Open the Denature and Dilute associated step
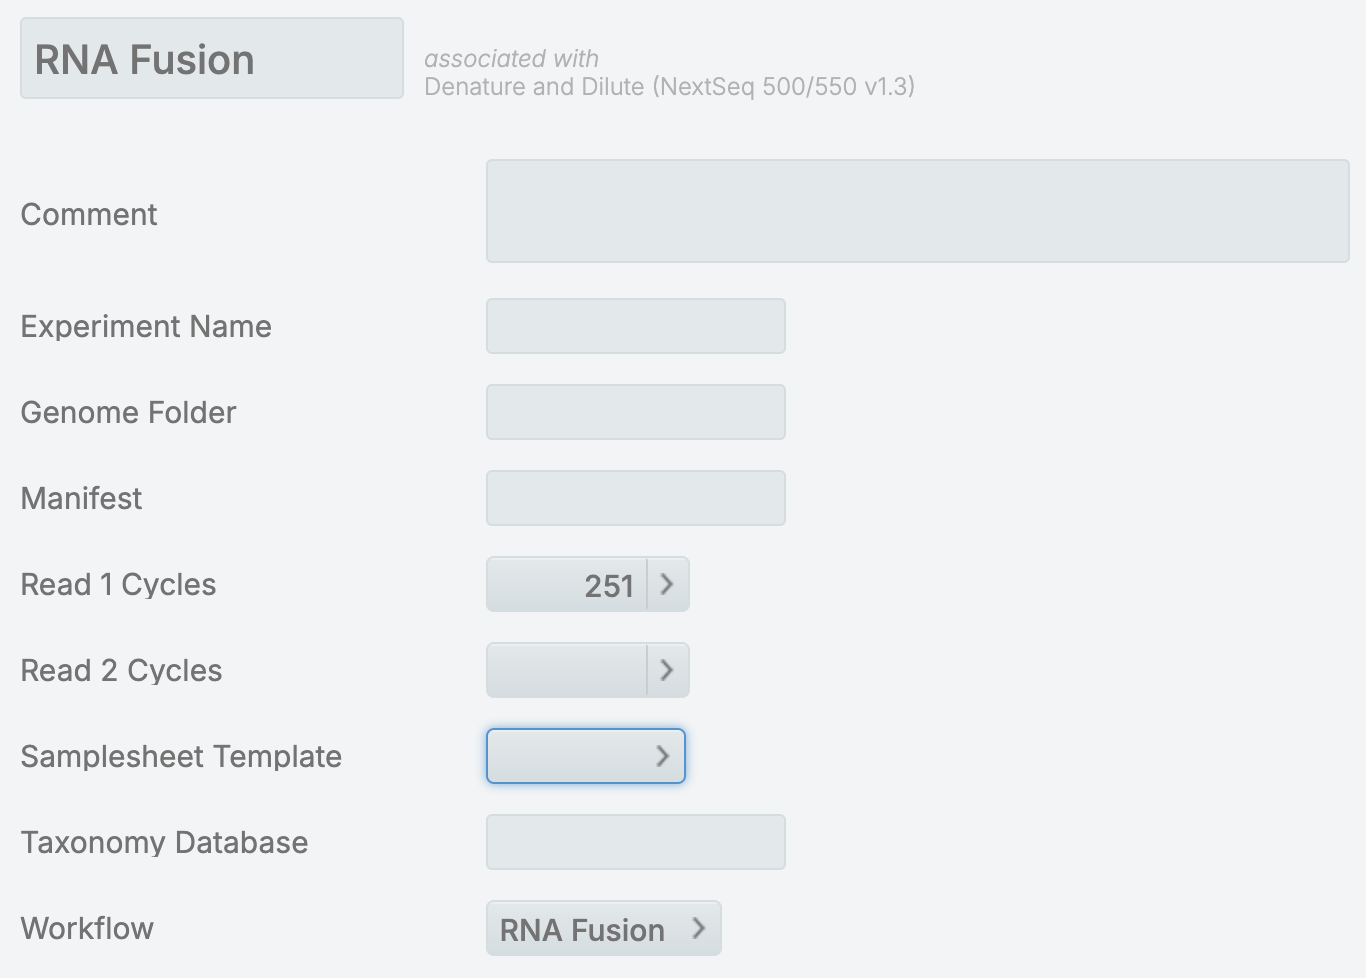This screenshot has height=978, width=1366. (x=669, y=87)
